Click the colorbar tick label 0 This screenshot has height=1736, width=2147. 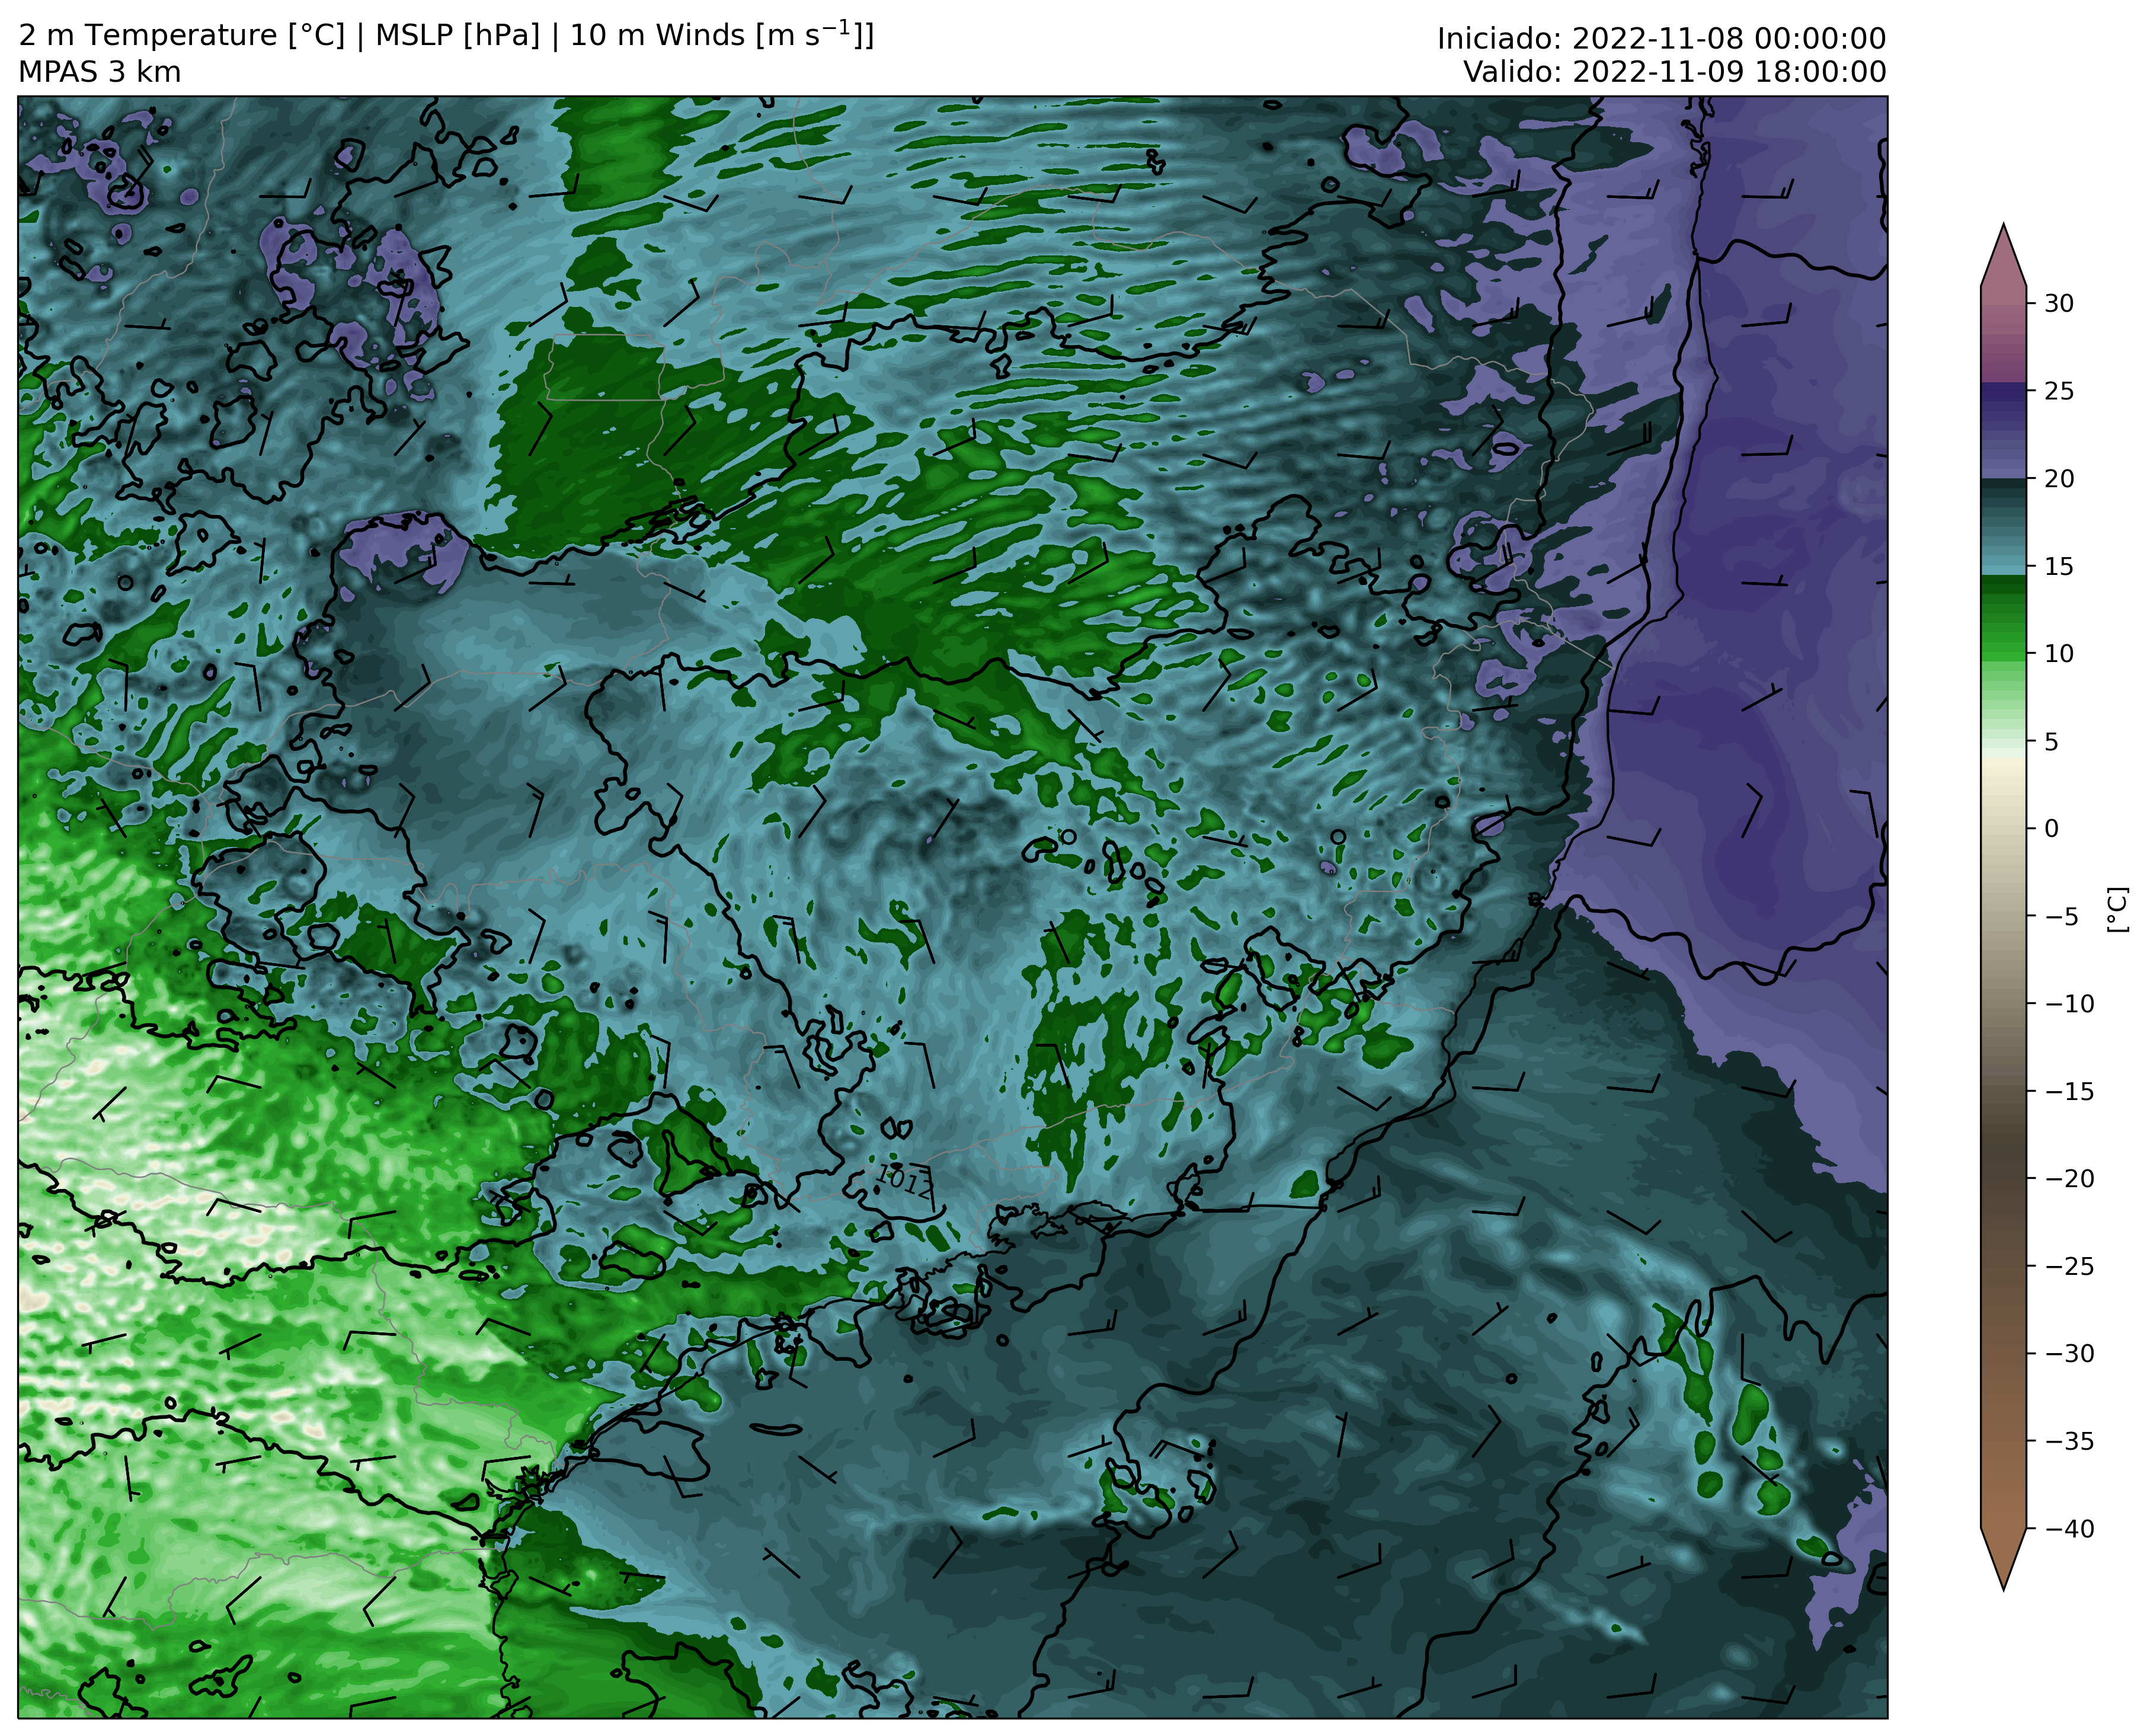pos(2051,828)
